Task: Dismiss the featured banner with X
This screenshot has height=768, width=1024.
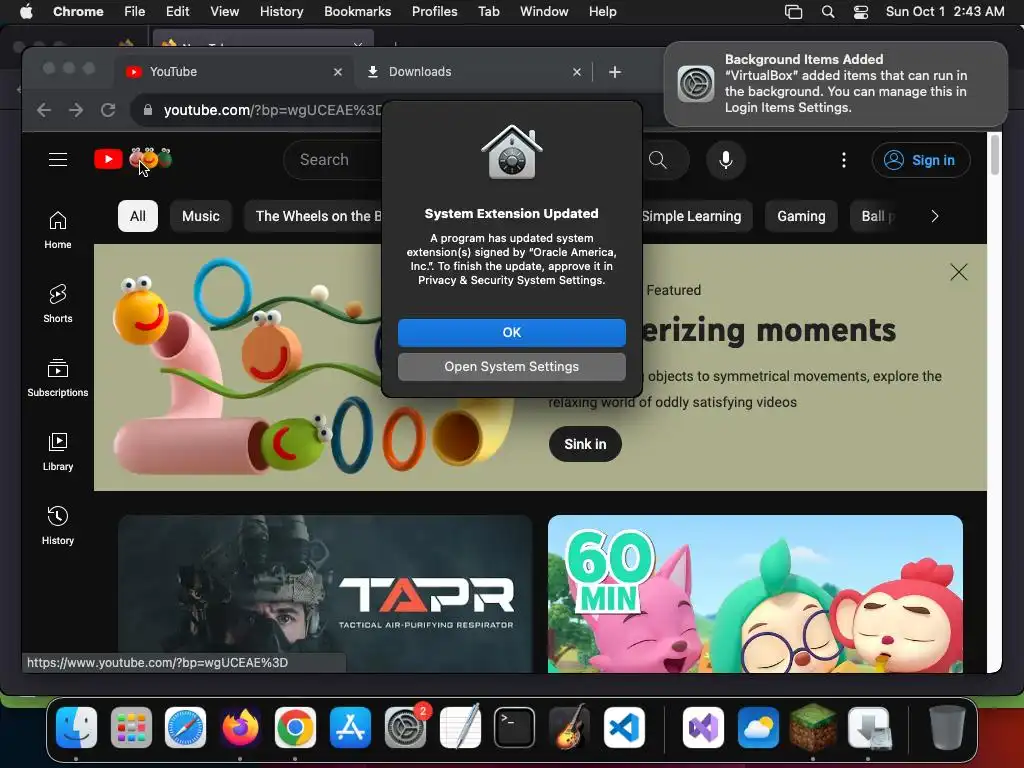Action: pos(959,272)
